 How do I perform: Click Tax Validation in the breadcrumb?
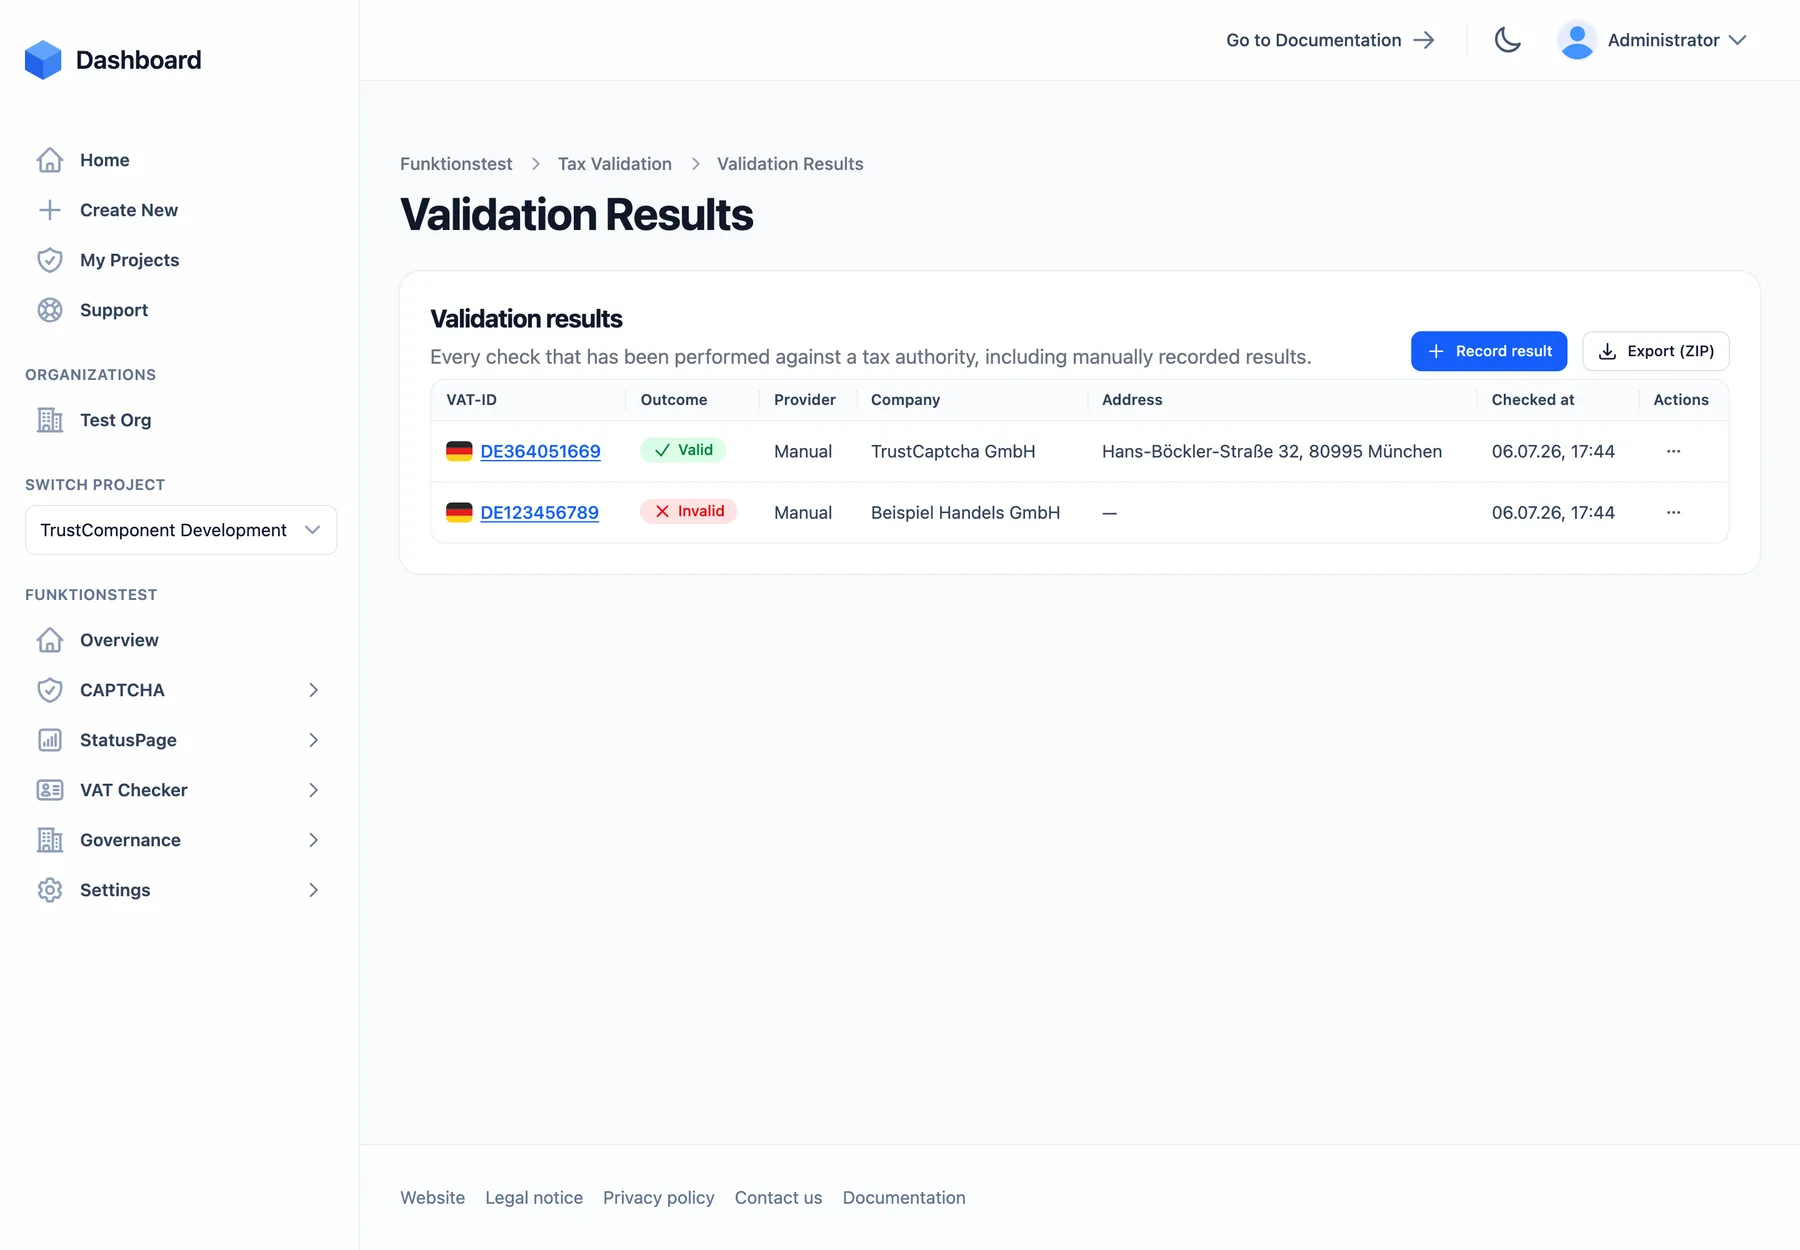[x=615, y=164]
